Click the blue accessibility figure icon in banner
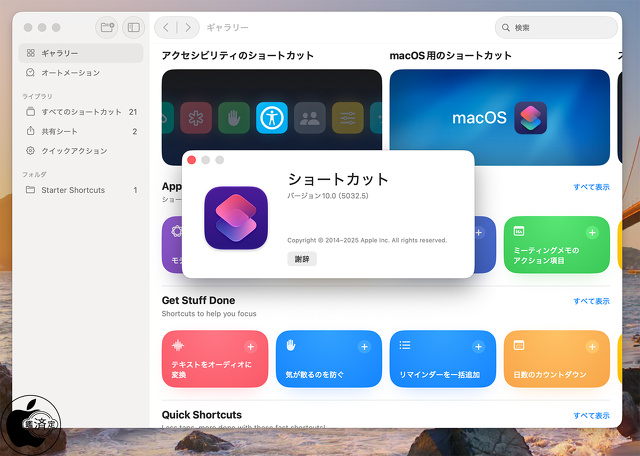 (x=272, y=118)
